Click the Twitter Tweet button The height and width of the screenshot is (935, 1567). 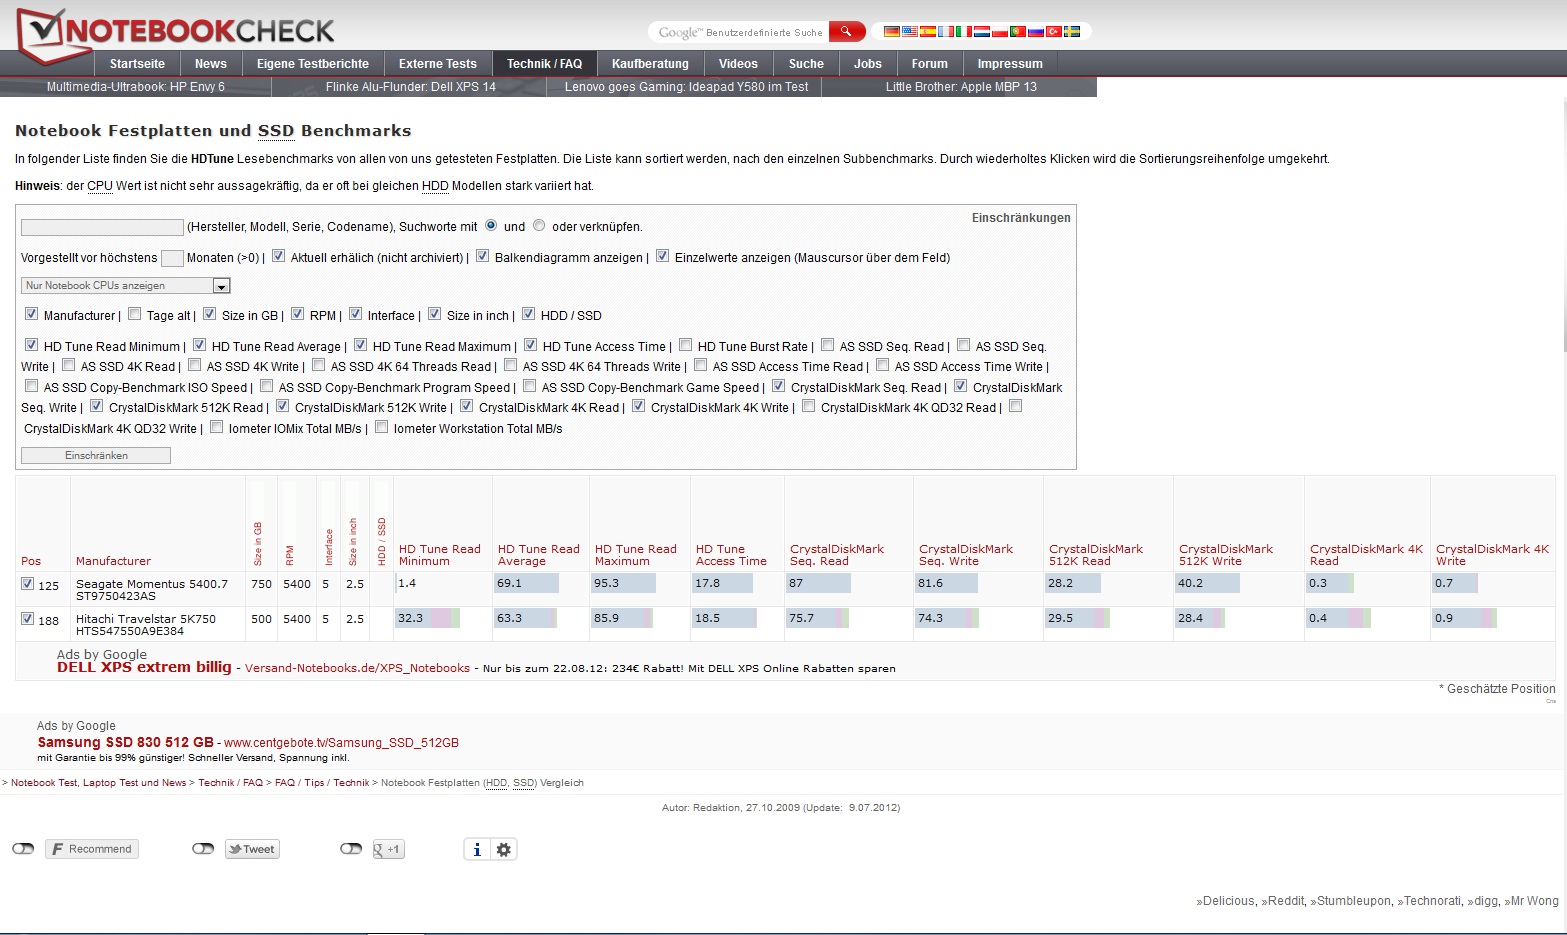click(x=251, y=849)
